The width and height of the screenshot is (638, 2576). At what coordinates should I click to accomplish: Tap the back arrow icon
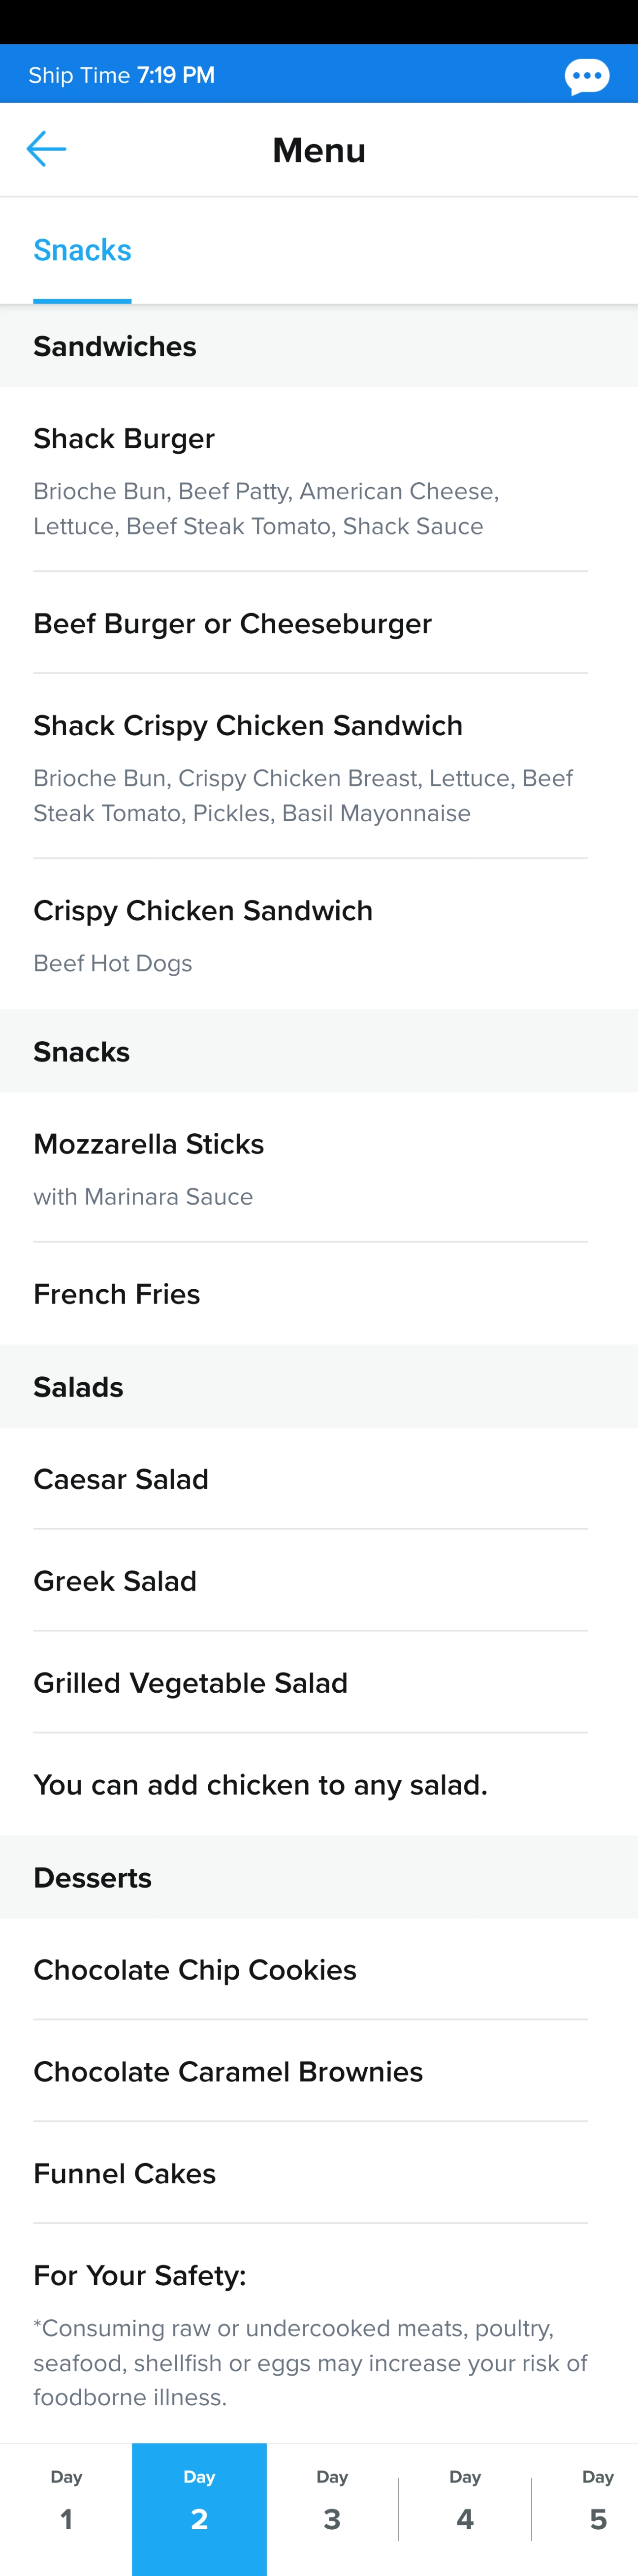click(46, 149)
